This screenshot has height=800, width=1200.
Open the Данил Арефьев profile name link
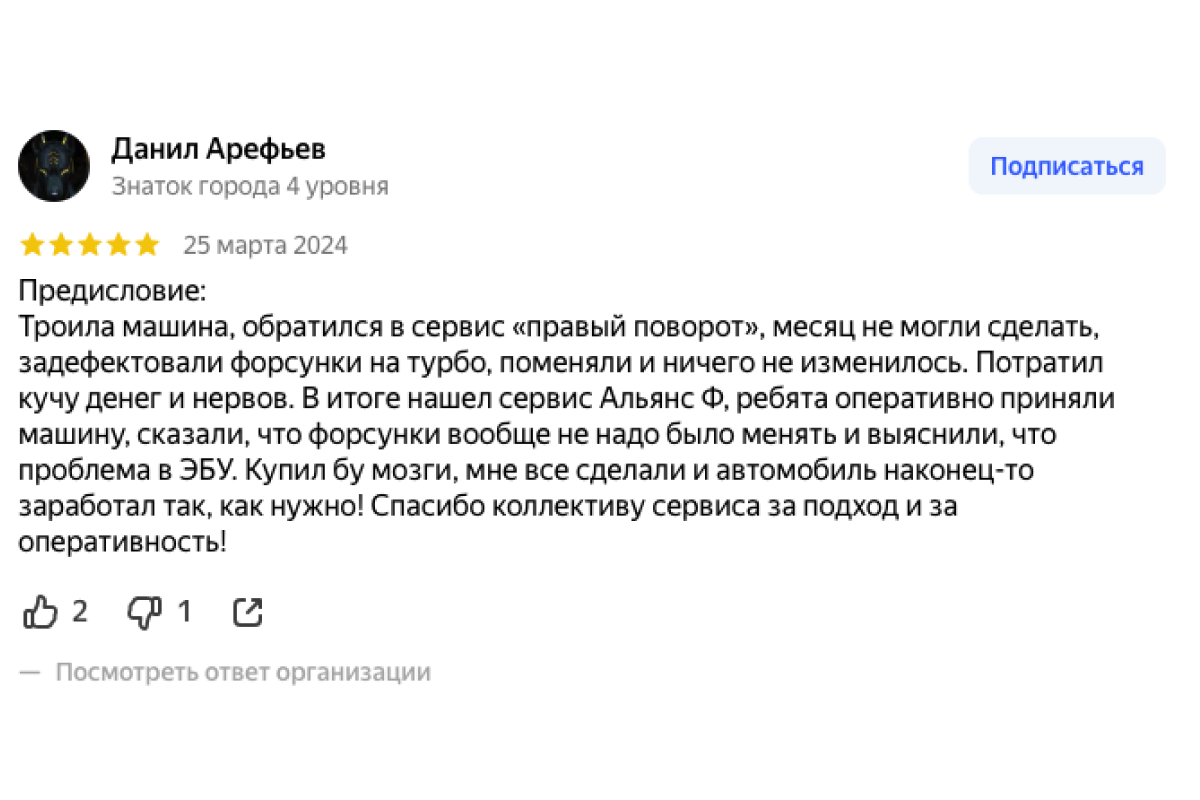(218, 150)
